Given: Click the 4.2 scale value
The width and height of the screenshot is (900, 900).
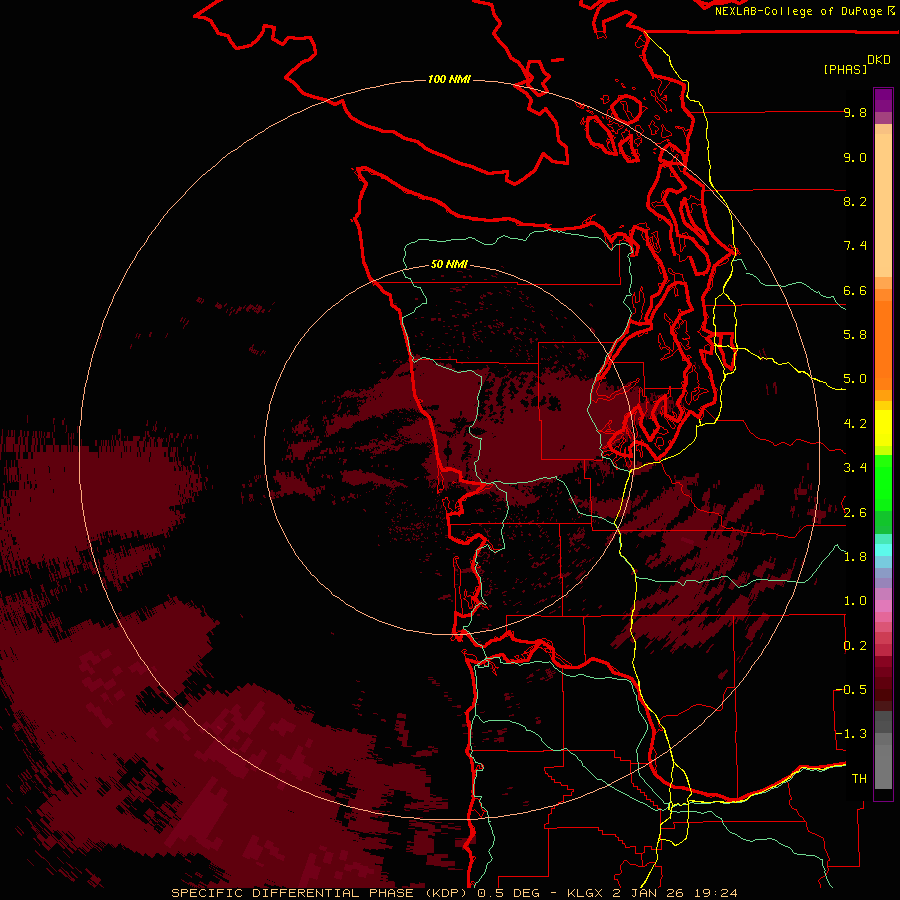Looking at the screenshot, I should [x=855, y=424].
